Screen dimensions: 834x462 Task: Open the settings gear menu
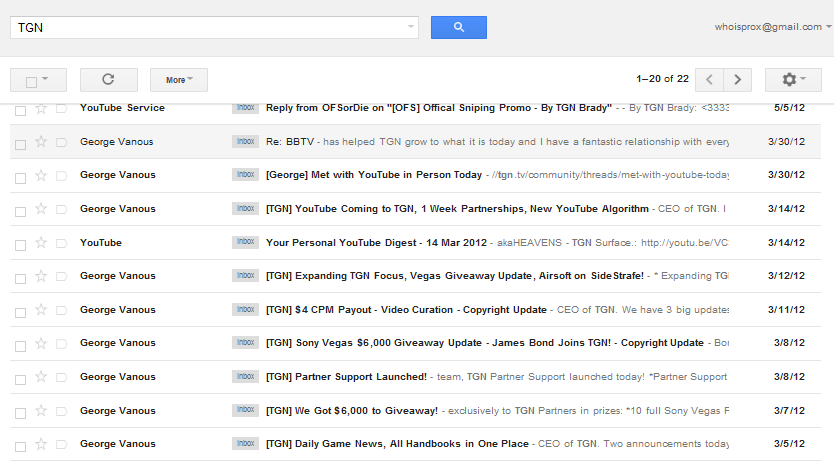tap(793, 80)
